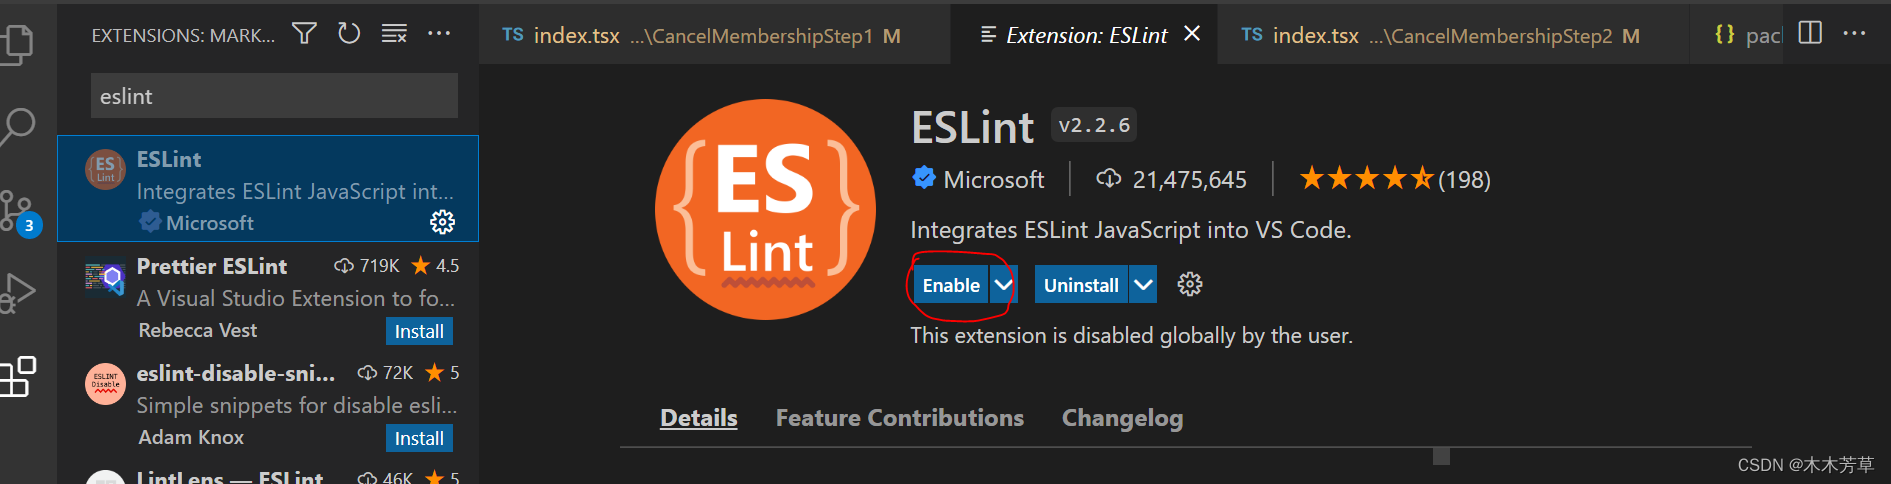Image resolution: width=1891 pixels, height=484 pixels.
Task: Click the eslint-disable-snippets 72K download count
Action: pyautogui.click(x=386, y=372)
